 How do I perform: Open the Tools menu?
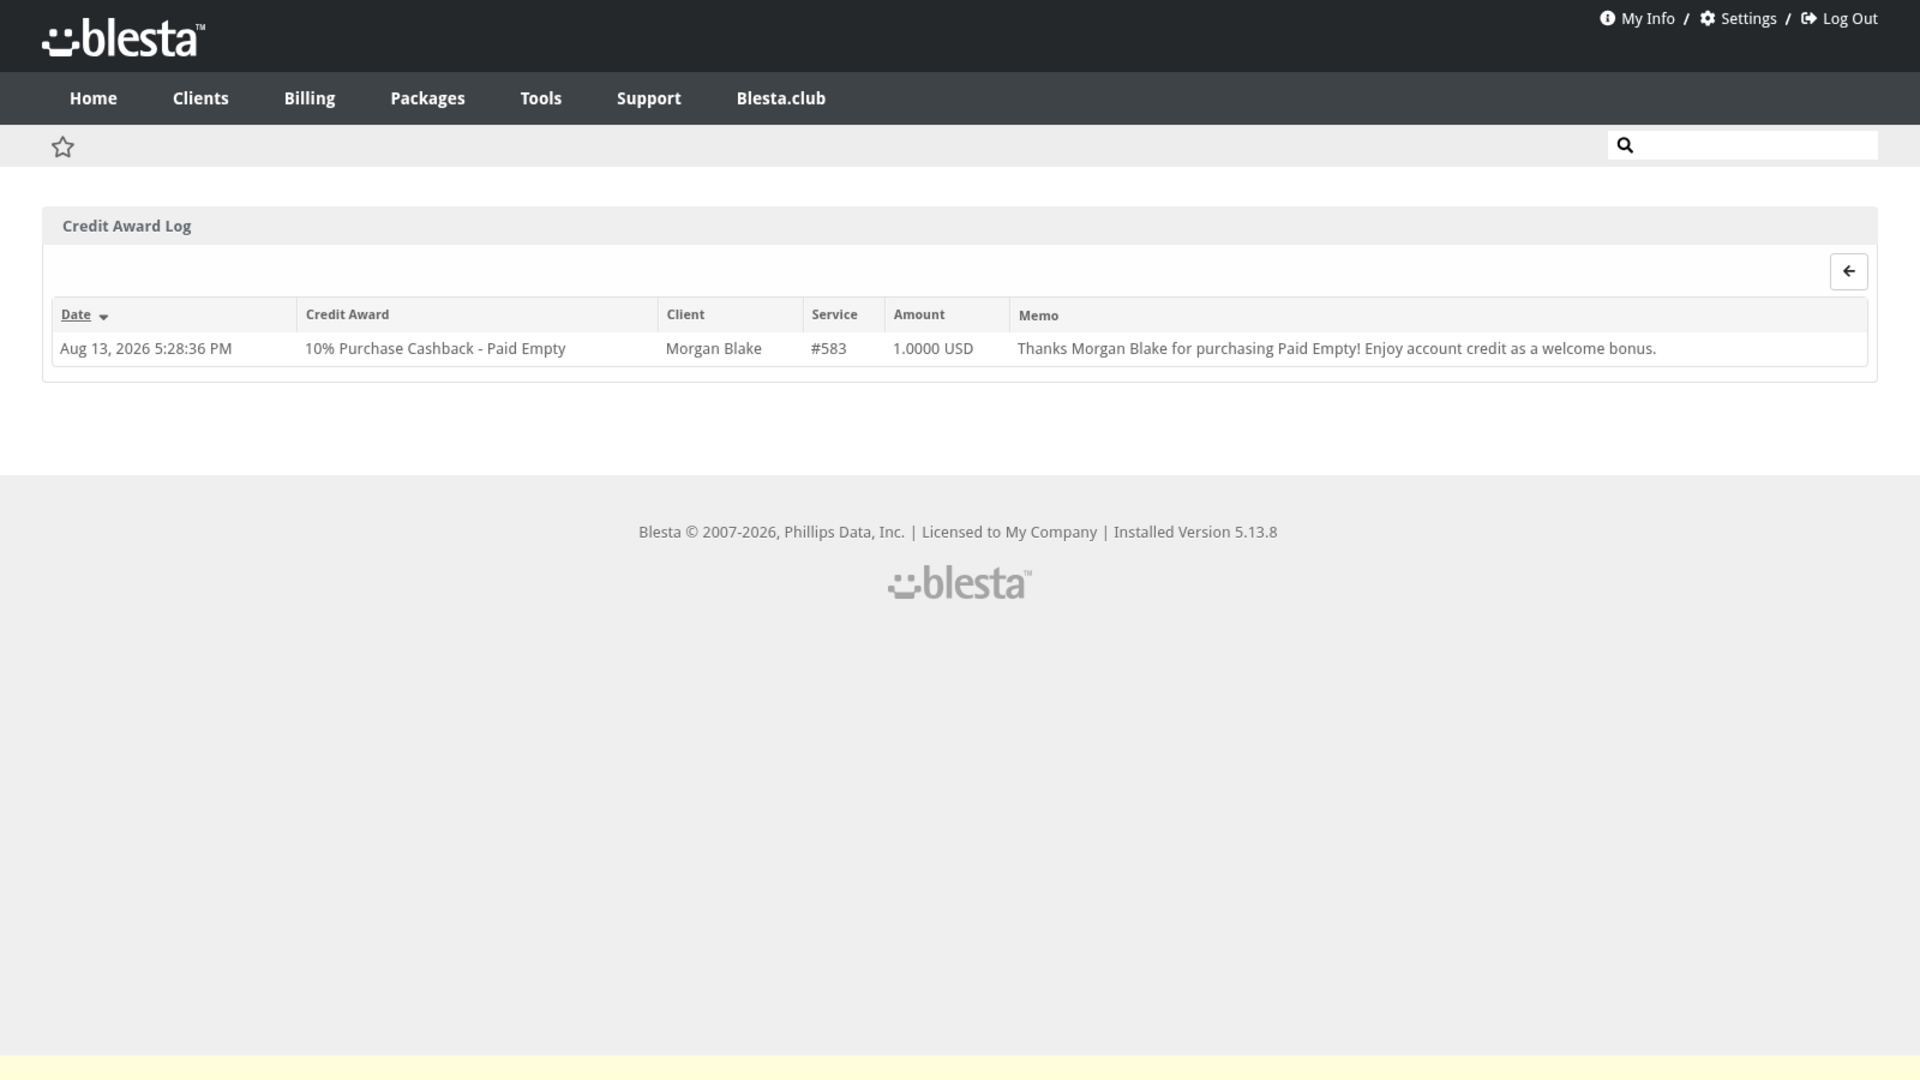click(540, 98)
